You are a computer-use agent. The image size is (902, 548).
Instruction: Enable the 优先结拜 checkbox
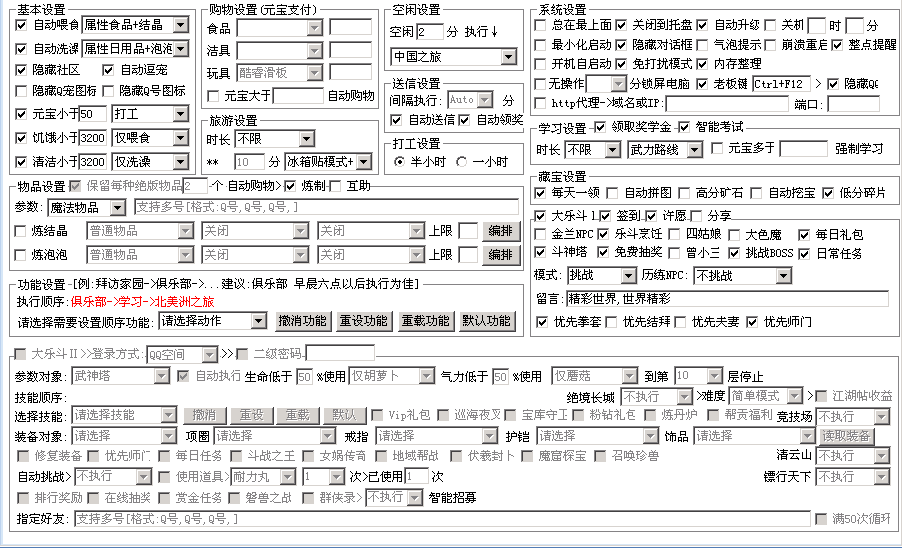pyautogui.click(x=611, y=322)
